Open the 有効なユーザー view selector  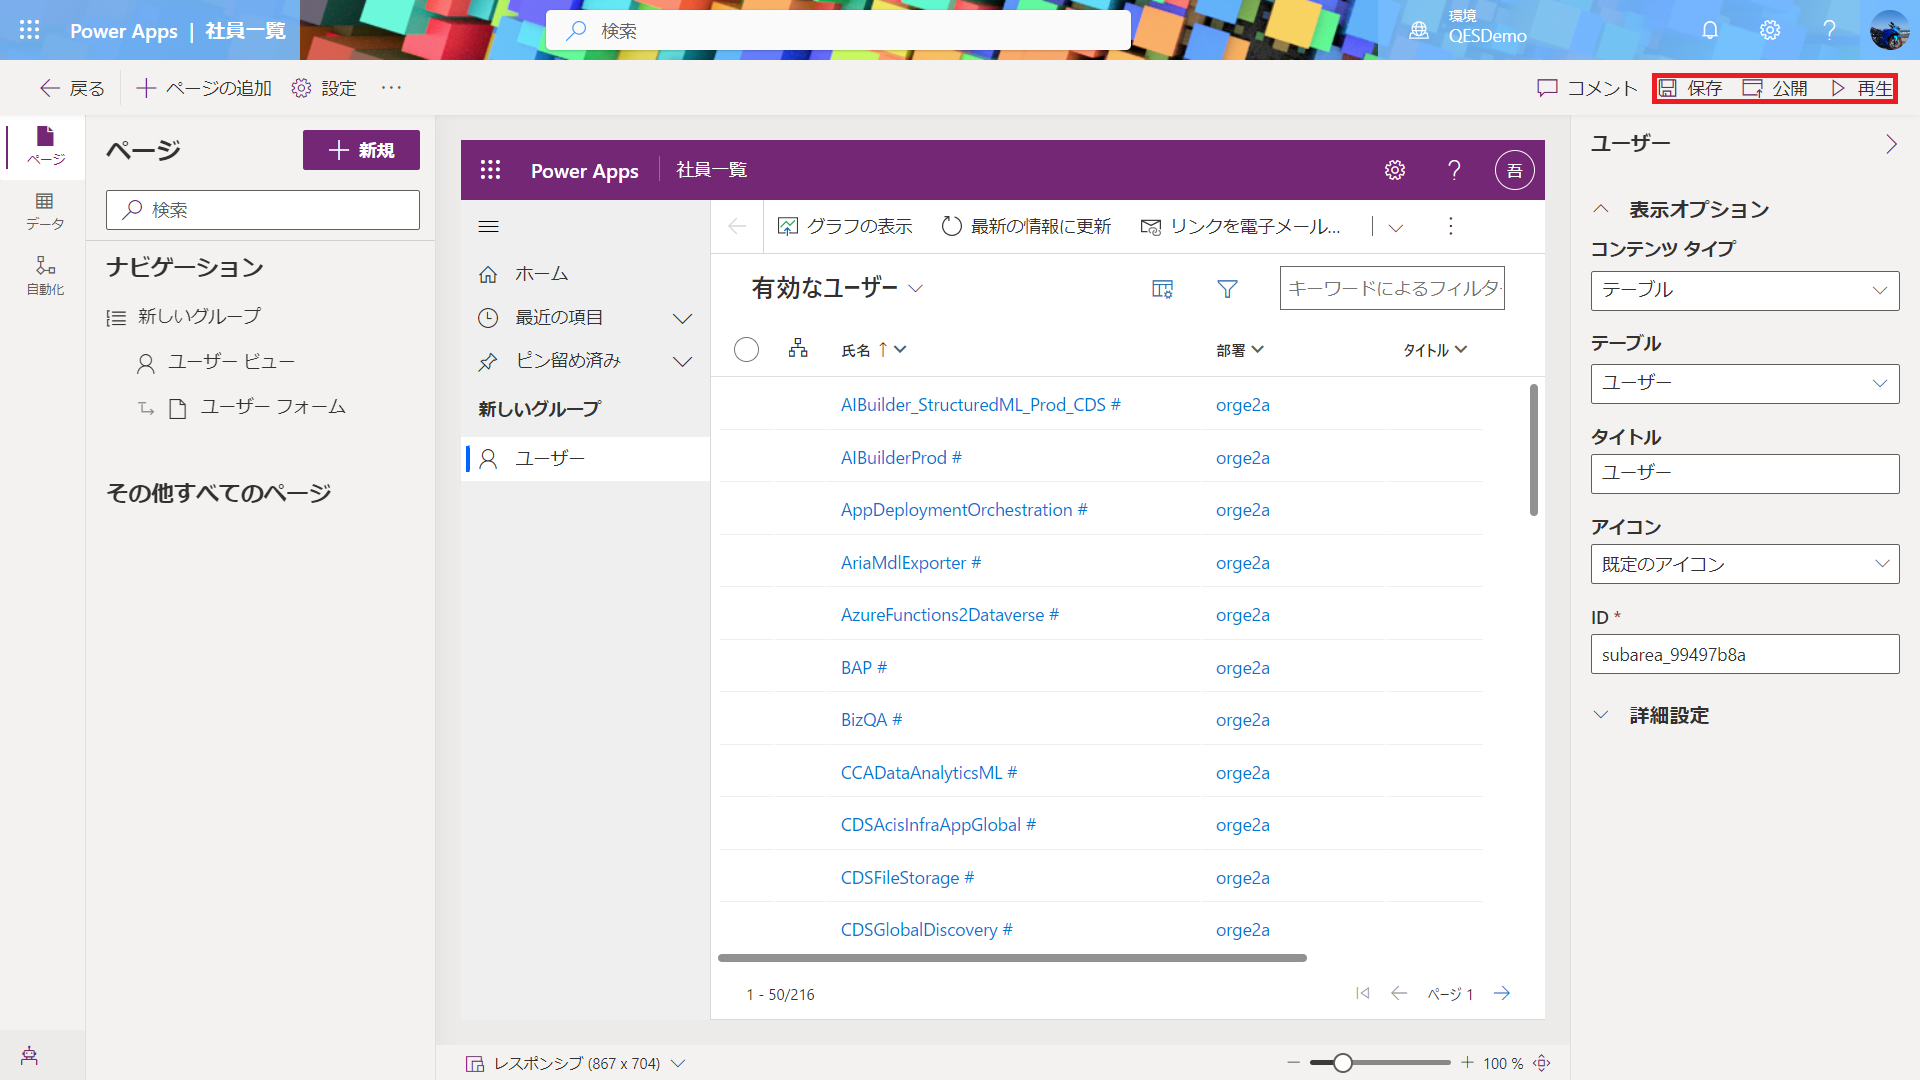point(838,288)
